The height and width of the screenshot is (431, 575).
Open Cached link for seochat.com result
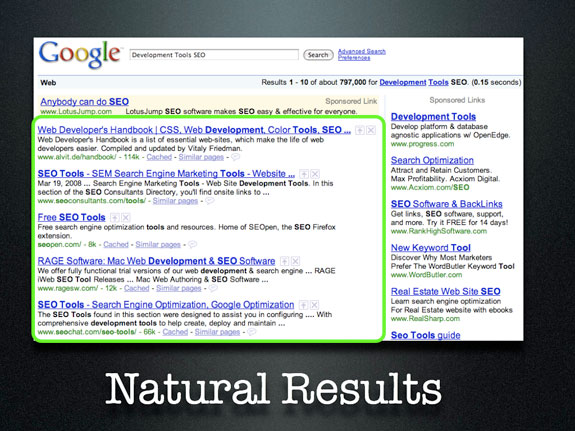(175, 332)
